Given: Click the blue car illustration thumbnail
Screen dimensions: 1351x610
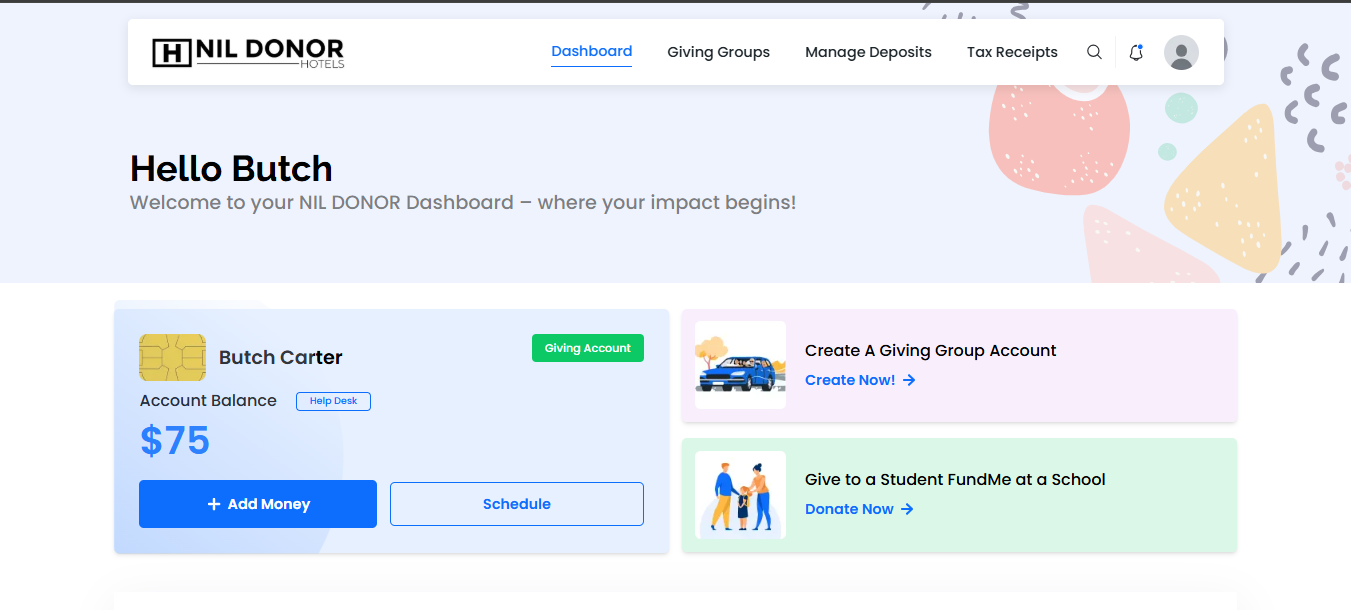Looking at the screenshot, I should [740, 365].
